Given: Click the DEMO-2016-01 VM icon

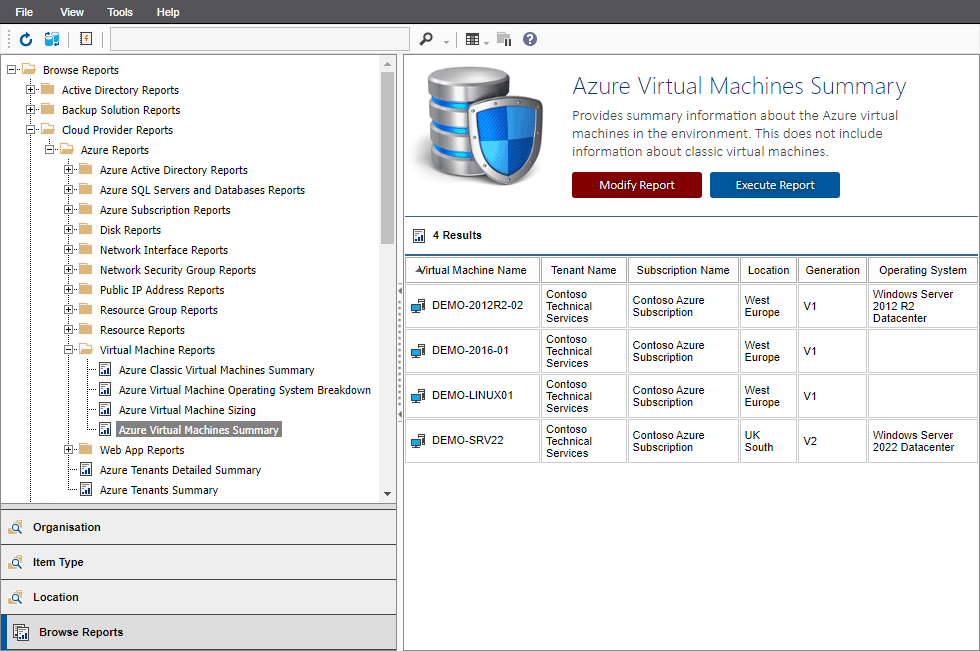Looking at the screenshot, I should (x=418, y=350).
